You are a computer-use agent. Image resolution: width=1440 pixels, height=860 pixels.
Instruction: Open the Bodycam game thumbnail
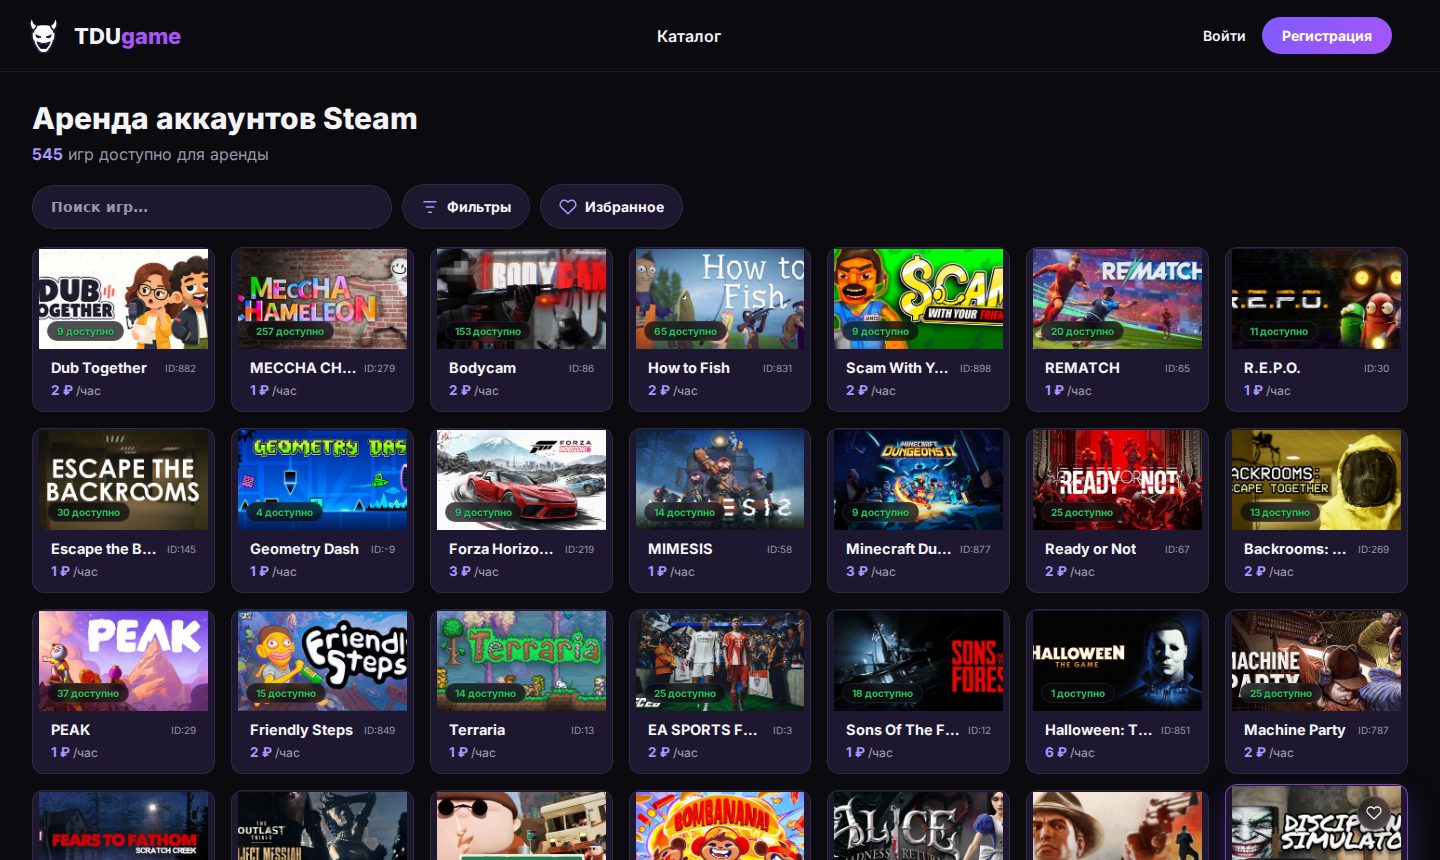tap(522, 299)
